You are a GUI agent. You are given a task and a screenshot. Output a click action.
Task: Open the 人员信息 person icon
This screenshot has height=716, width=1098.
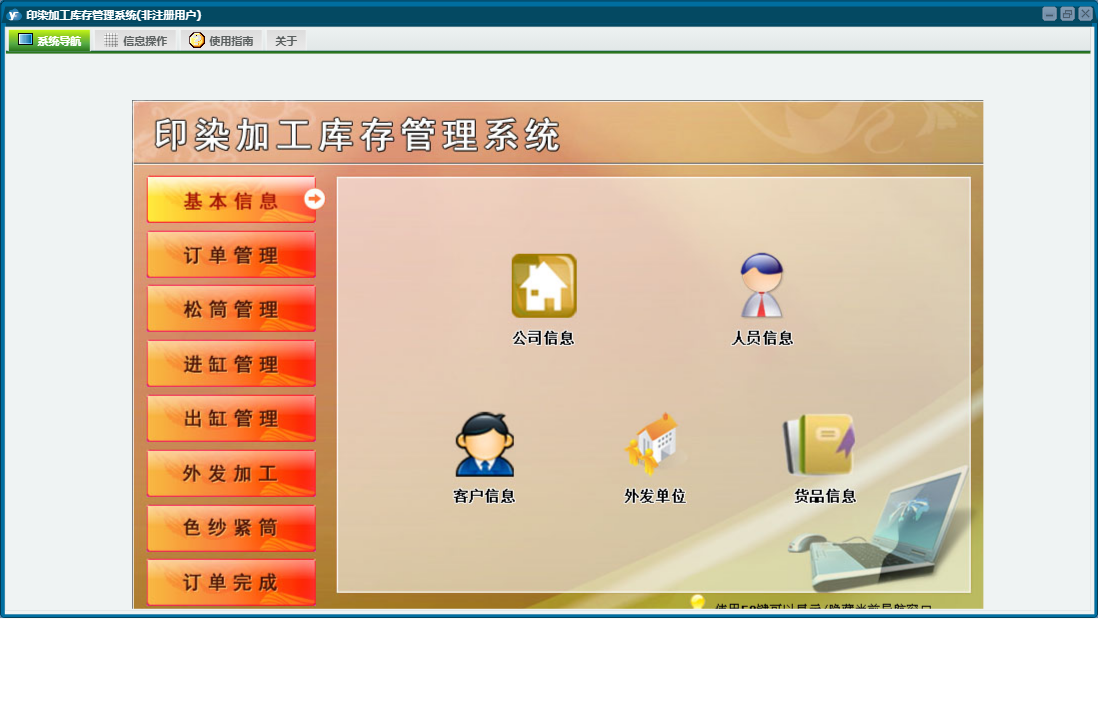pos(762,286)
